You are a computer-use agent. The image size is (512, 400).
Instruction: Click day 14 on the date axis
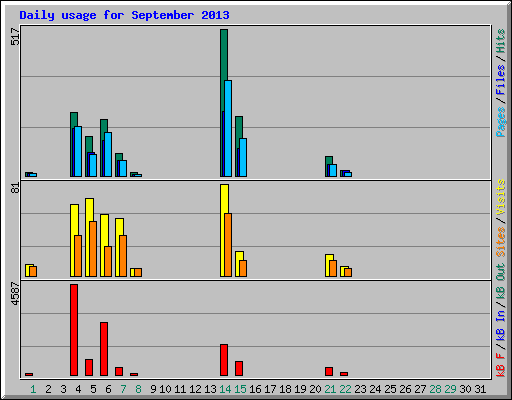point(225,389)
